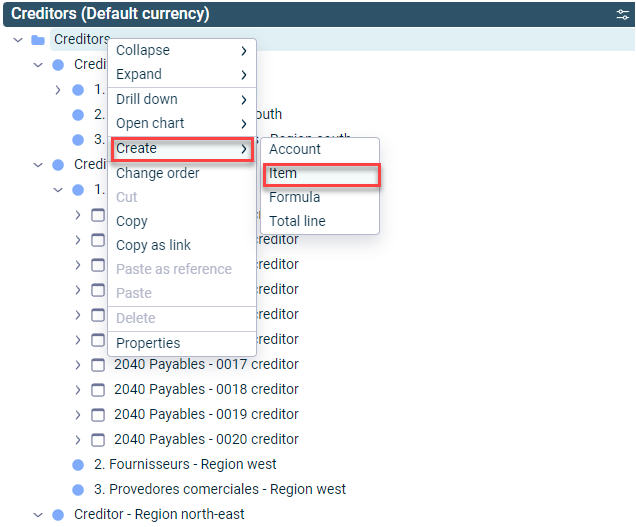Click blue dot of Creditor - Region north-east
Viewport: 636px width, 527px height.
point(58,515)
